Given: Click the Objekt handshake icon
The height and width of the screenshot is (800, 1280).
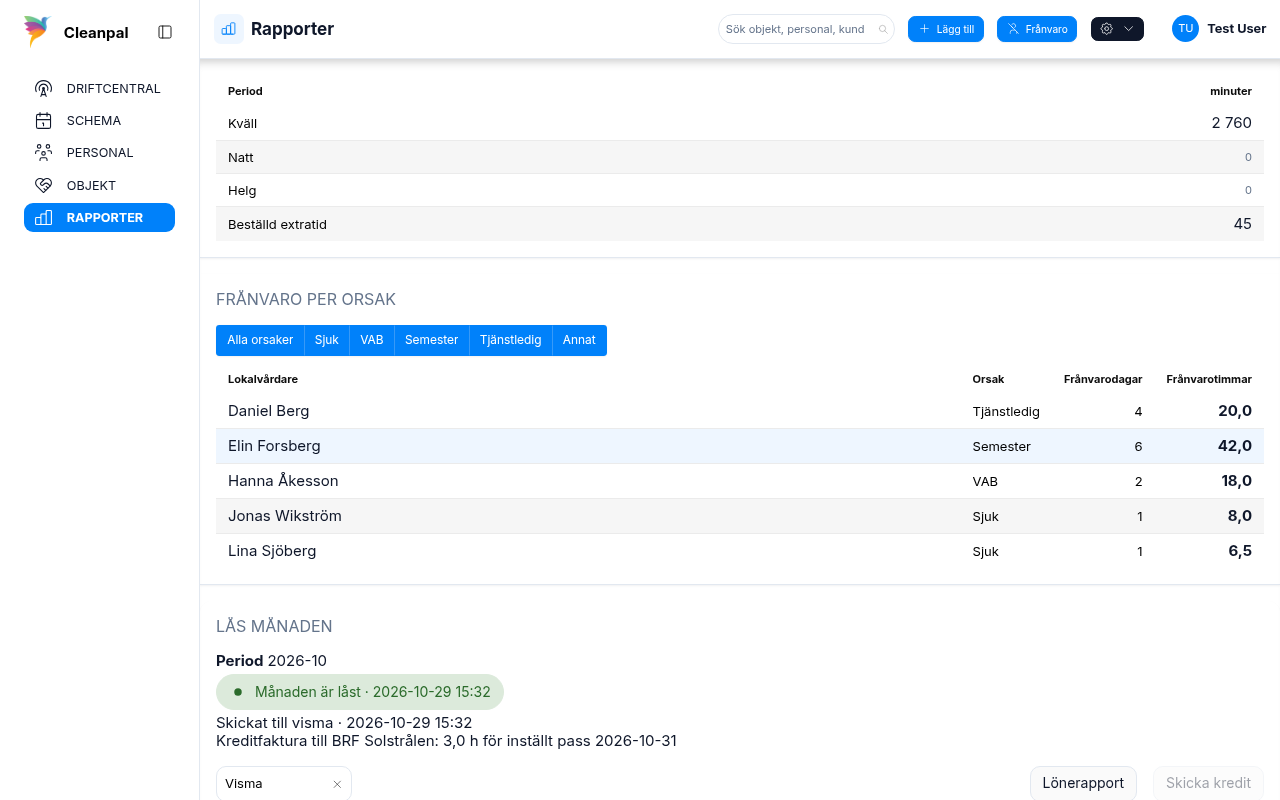Looking at the screenshot, I should point(43,185).
